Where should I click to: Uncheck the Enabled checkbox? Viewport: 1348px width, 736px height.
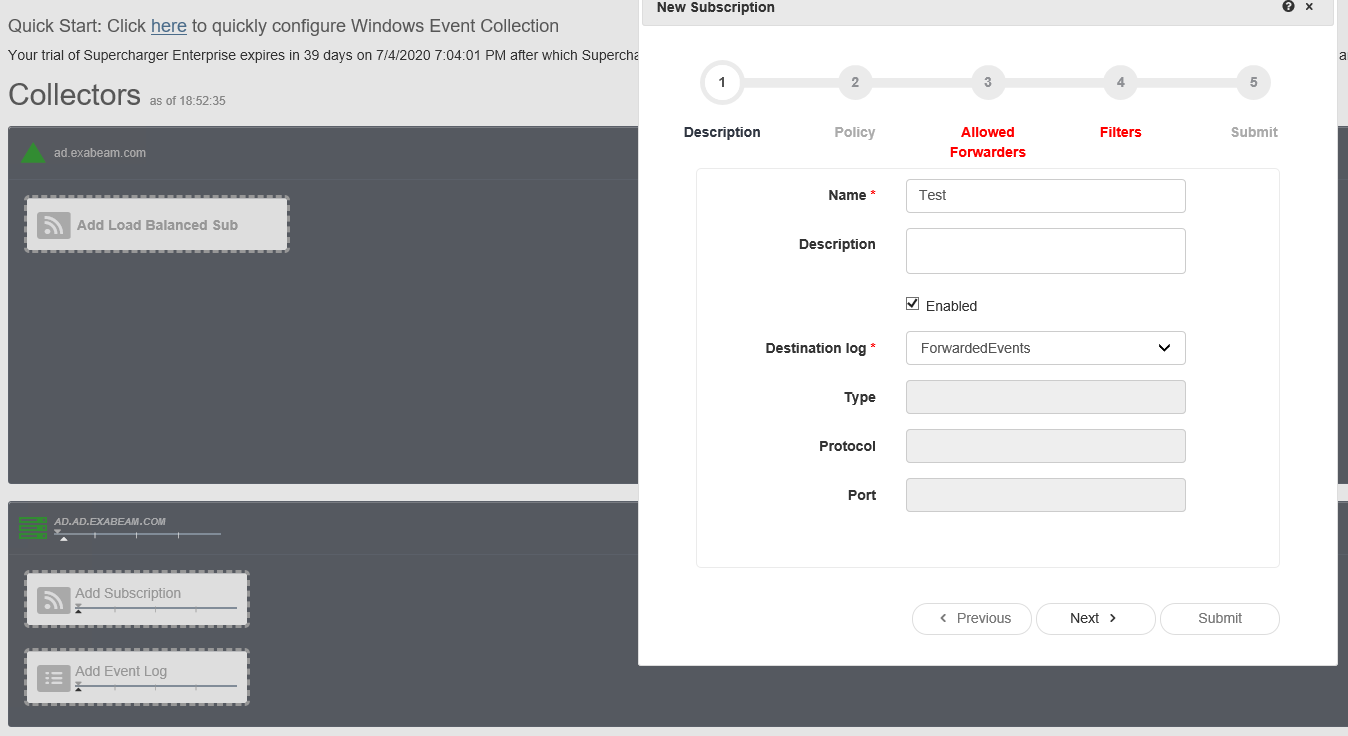click(912, 304)
